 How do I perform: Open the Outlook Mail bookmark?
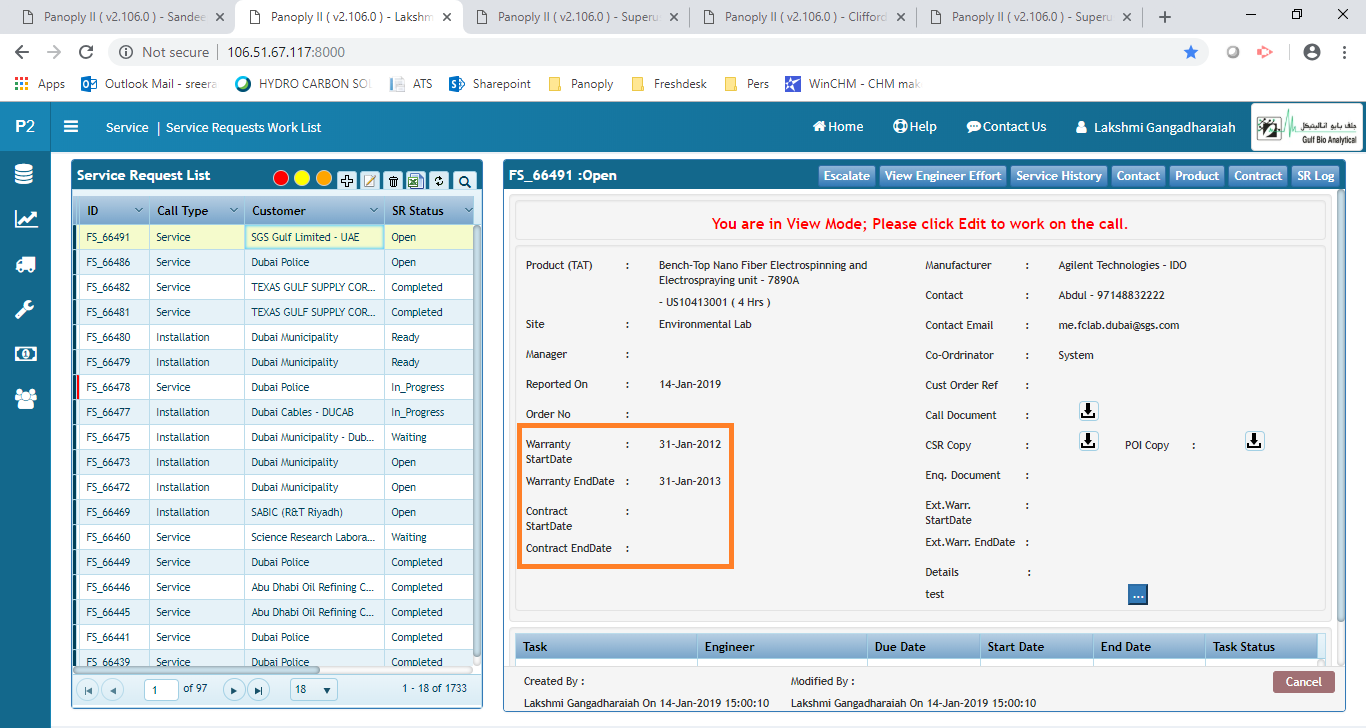(149, 84)
